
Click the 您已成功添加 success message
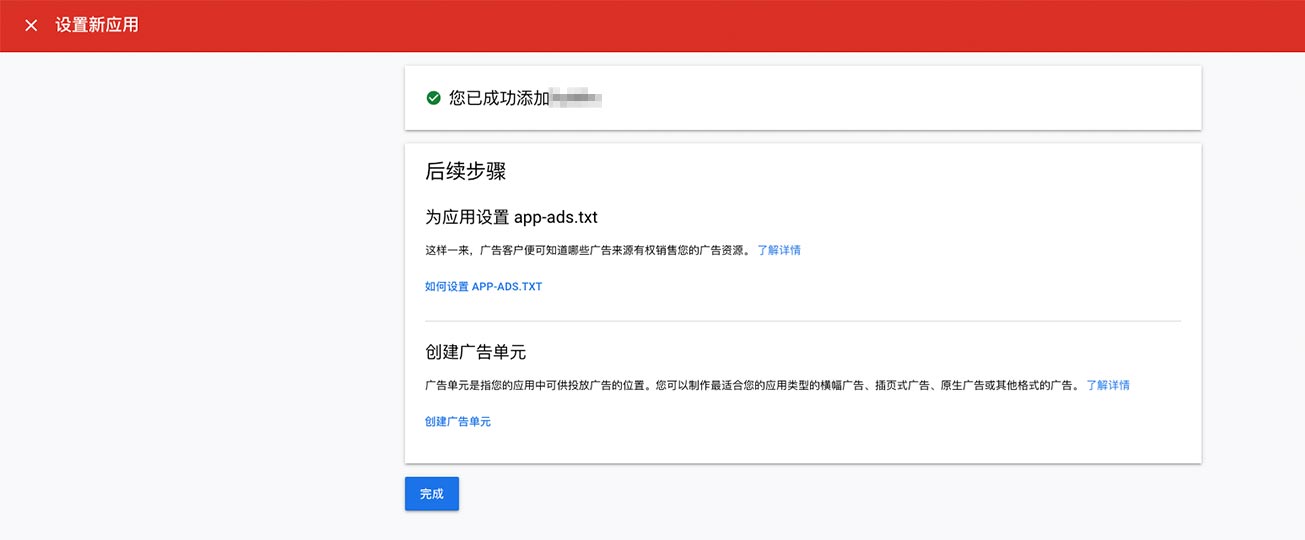(499, 98)
